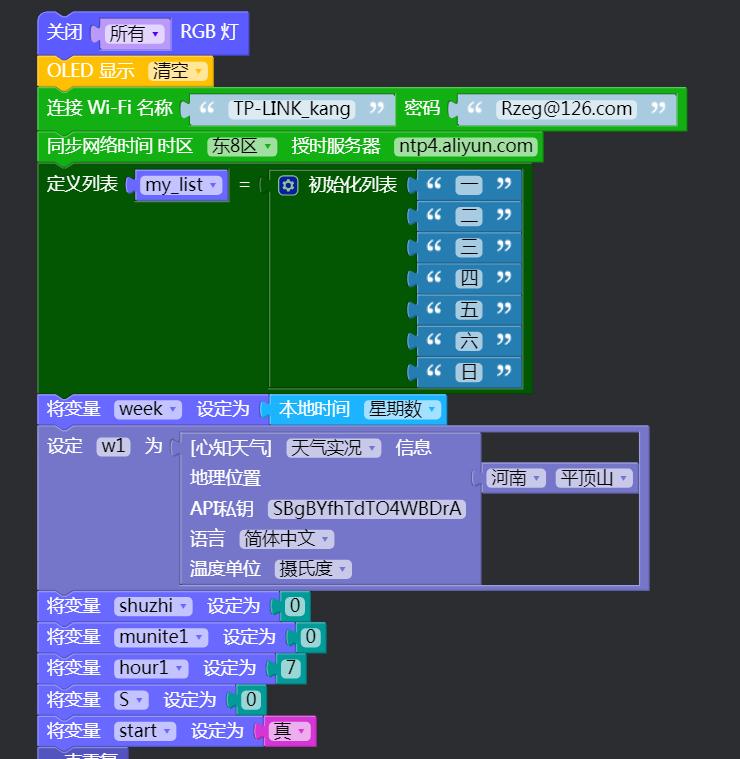Click the gear icon on 初始化列表 block

[x=288, y=185]
